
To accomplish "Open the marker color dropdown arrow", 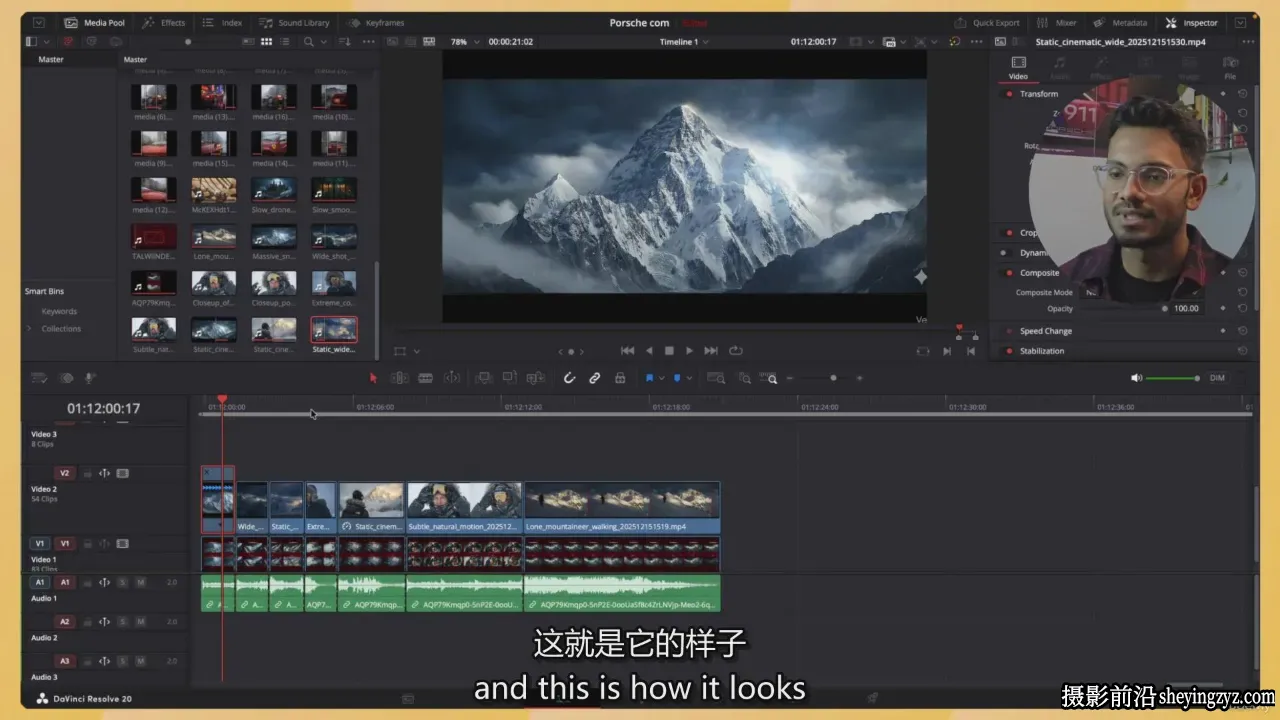I will pyautogui.click(x=689, y=379).
